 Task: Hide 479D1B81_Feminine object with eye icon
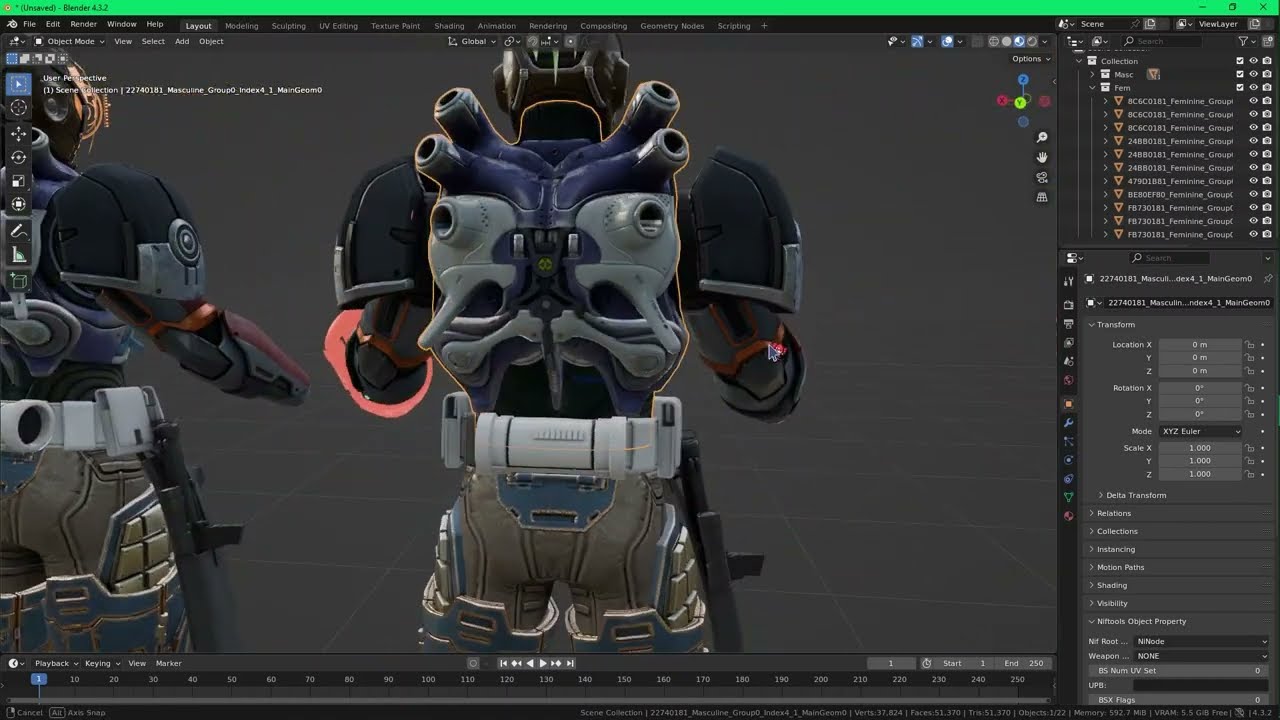tap(1253, 181)
